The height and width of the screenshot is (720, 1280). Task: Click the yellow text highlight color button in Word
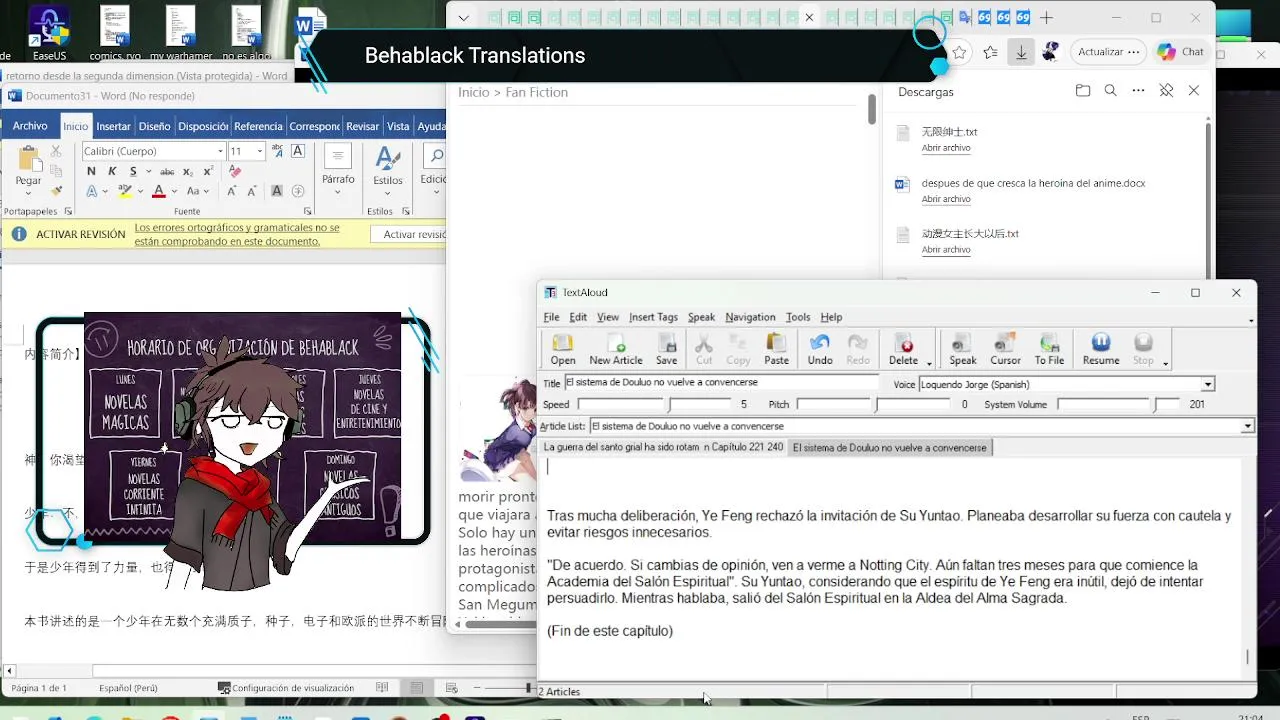click(x=125, y=191)
